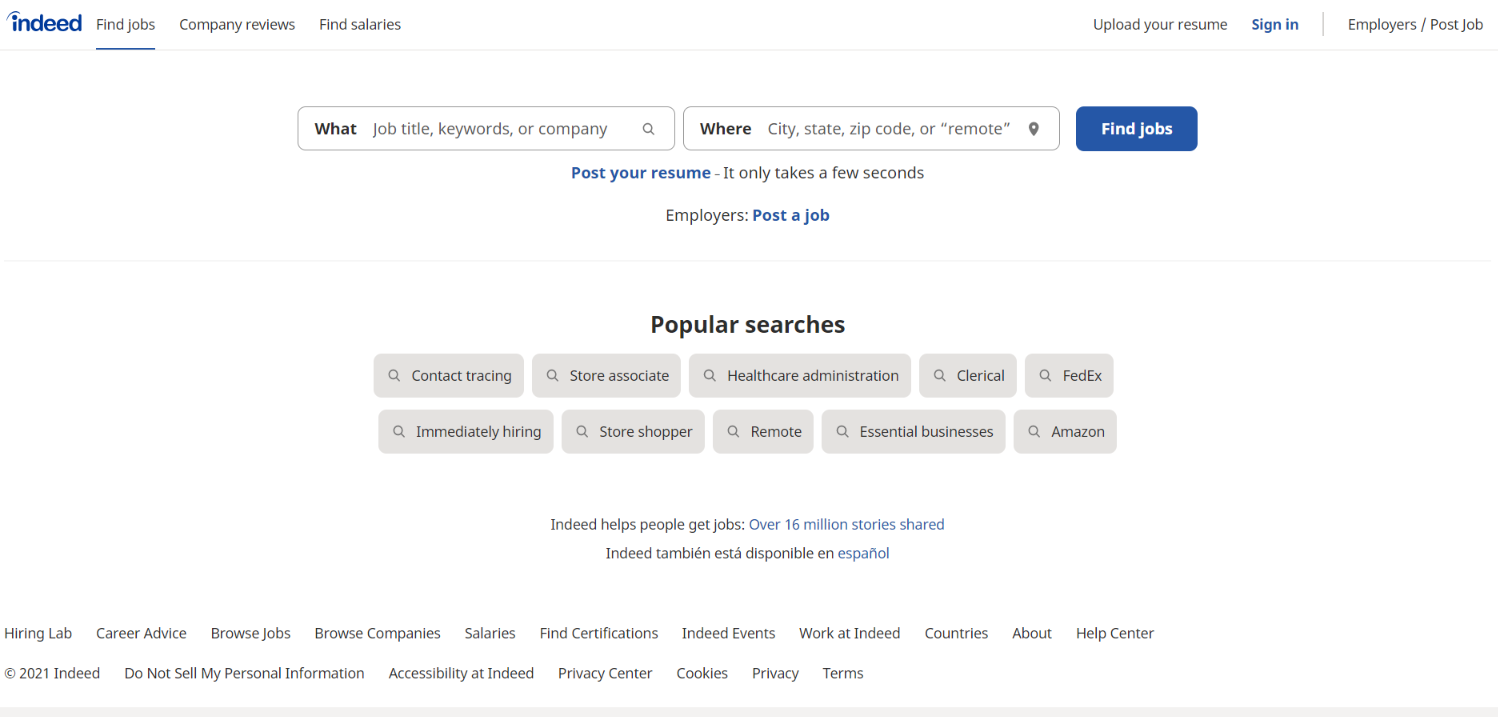Click the © 2021 Indeed text
Image resolution: width=1498 pixels, height=717 pixels.
pos(52,673)
